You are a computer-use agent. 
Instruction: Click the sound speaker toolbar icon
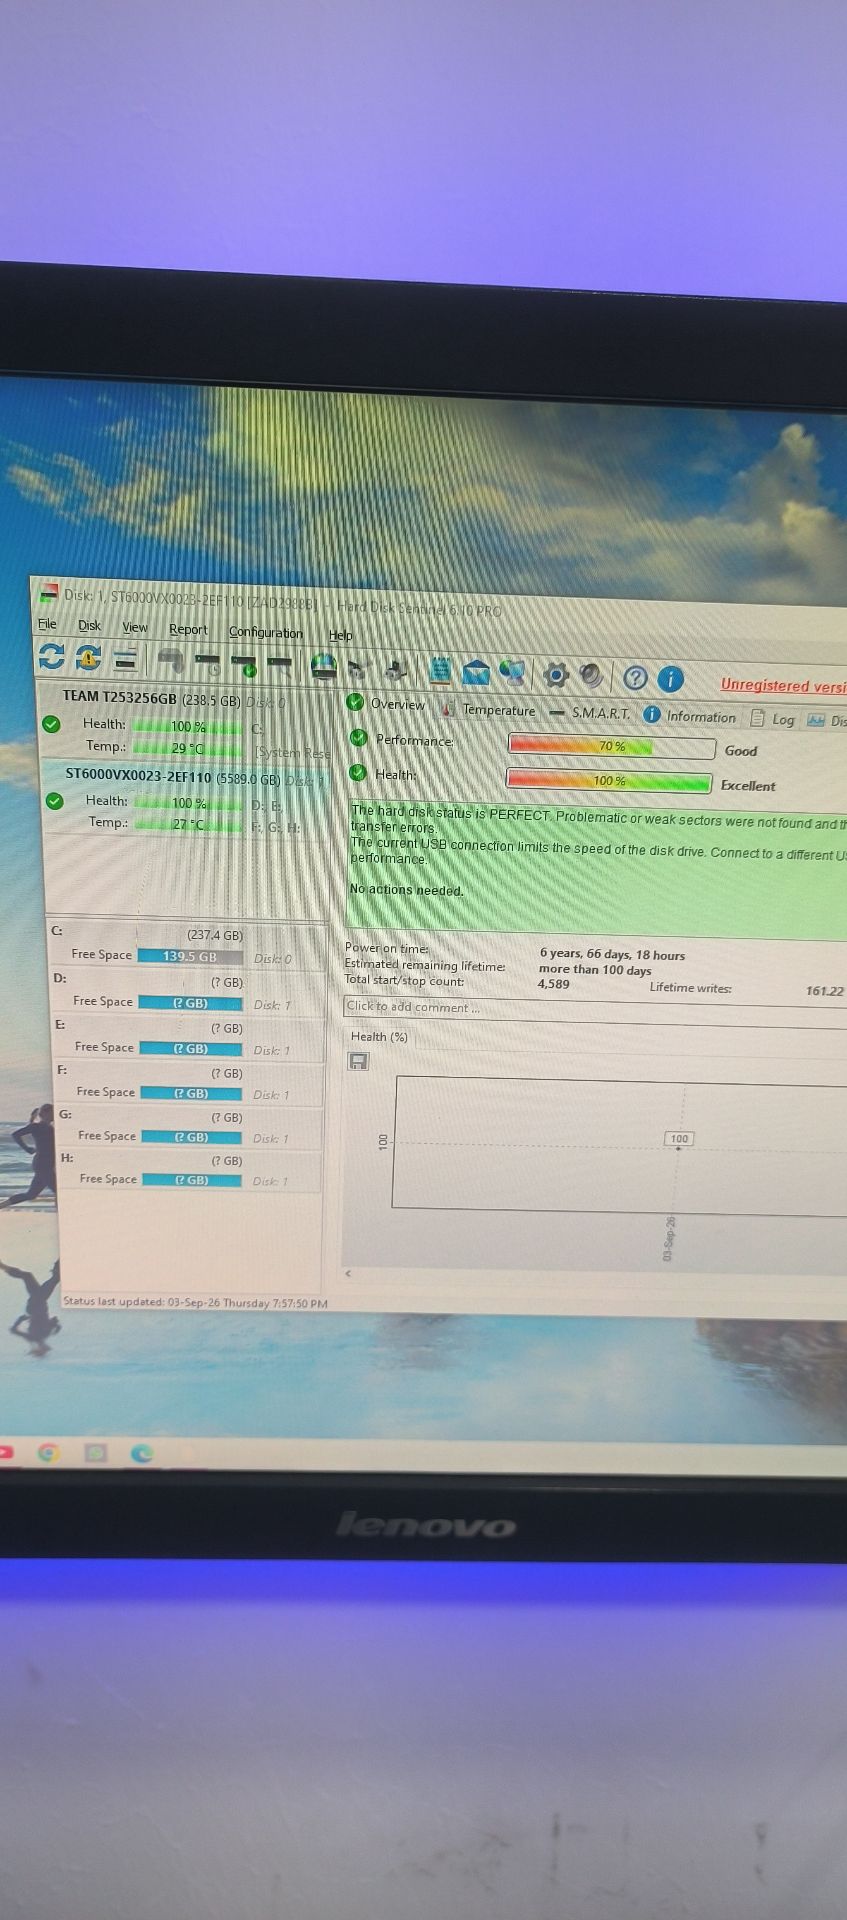pyautogui.click(x=592, y=677)
